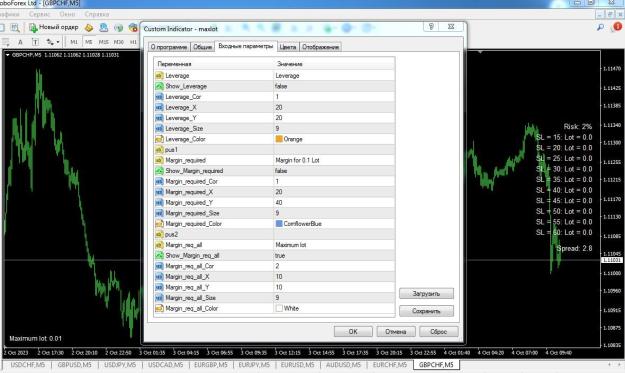Click the question-mark help button in dialog title

431,27
